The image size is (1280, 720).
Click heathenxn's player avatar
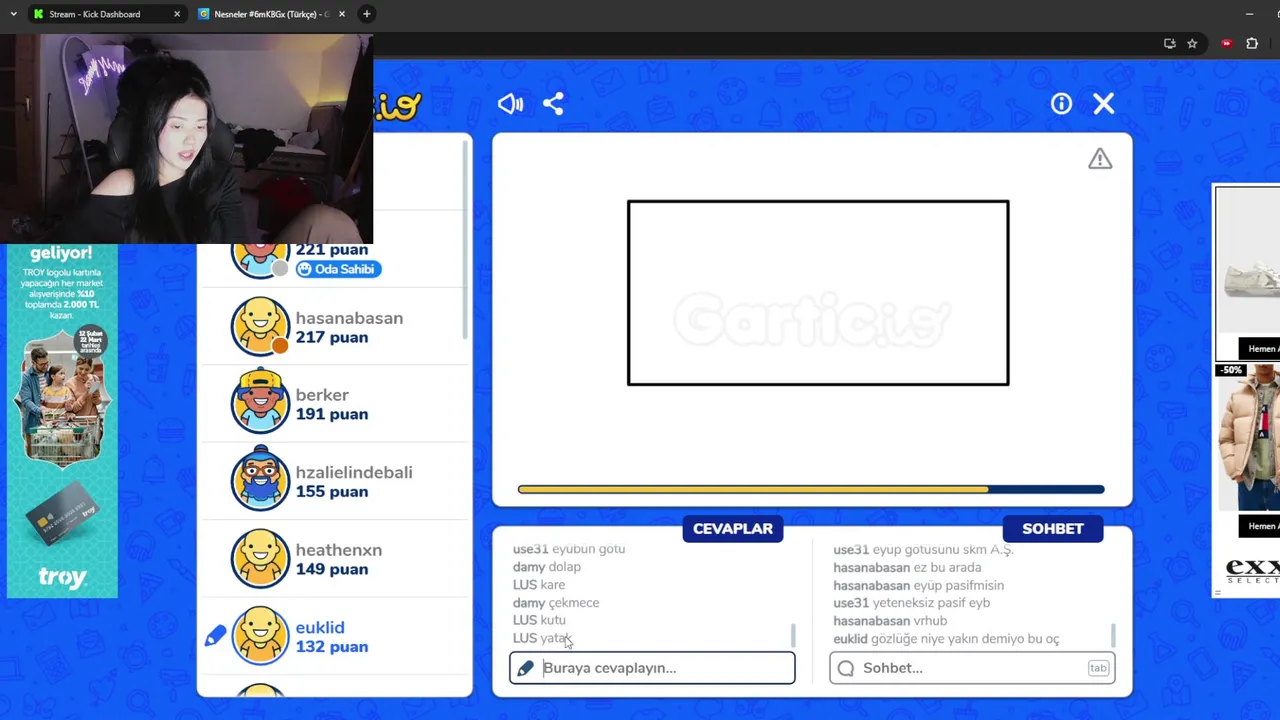260,558
